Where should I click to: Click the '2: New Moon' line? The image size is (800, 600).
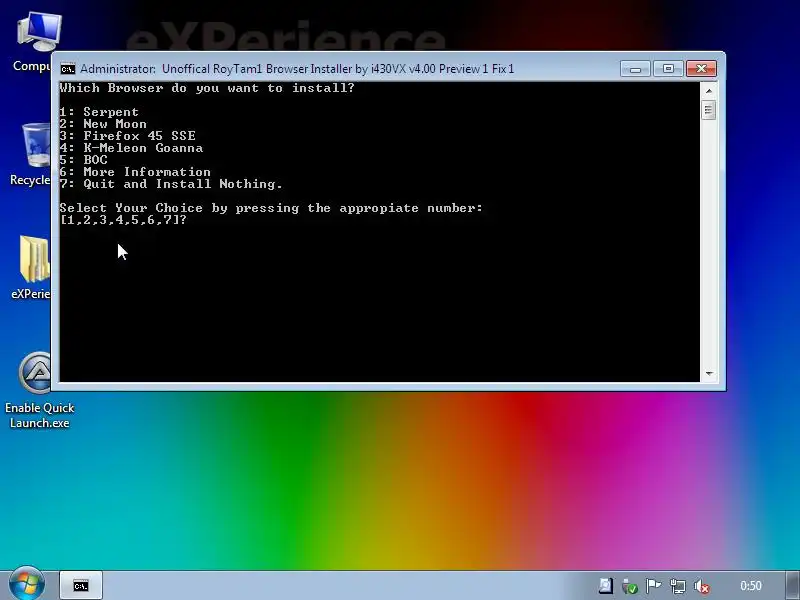[x=103, y=124]
